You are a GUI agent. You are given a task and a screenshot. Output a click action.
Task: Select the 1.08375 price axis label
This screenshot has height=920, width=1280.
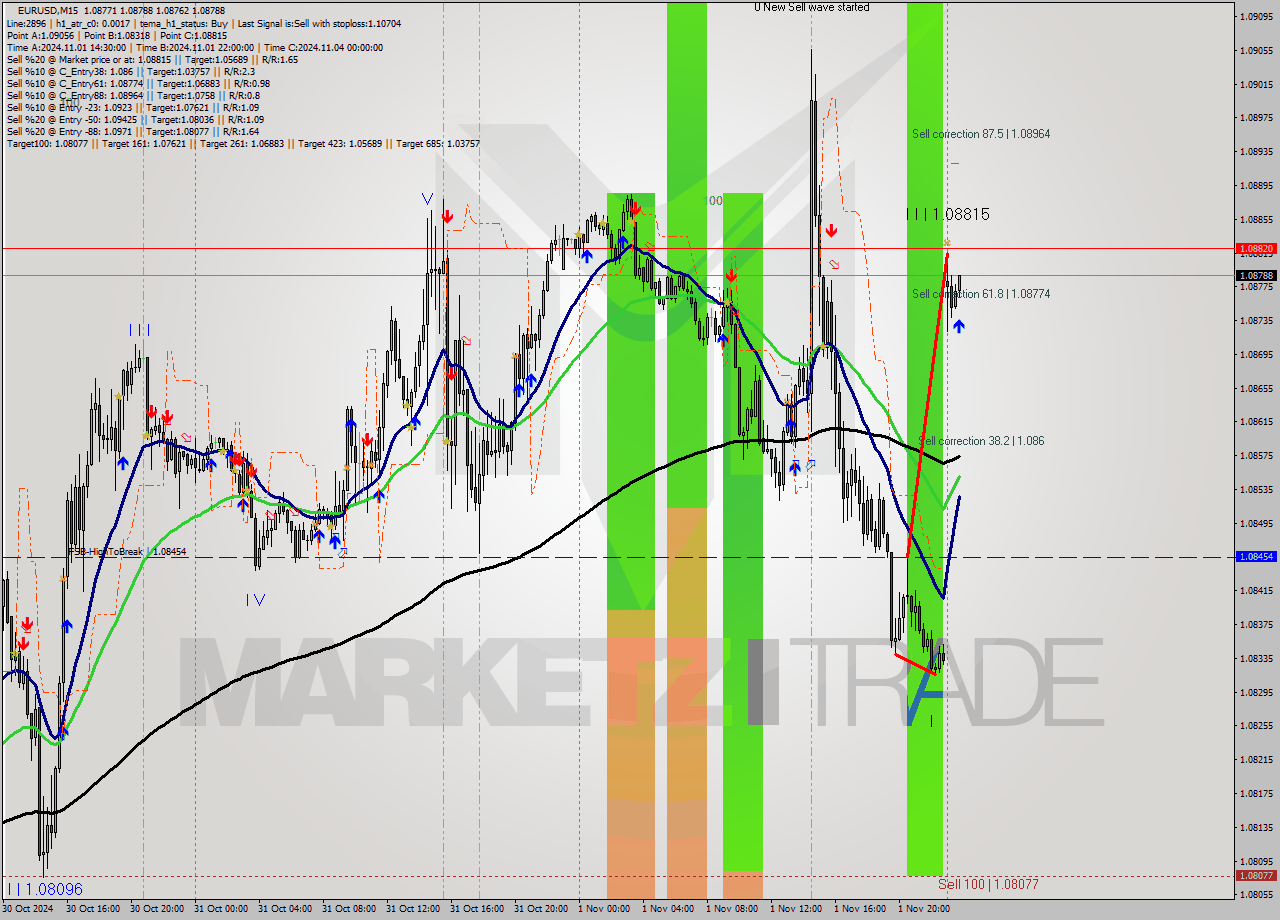(1256, 624)
